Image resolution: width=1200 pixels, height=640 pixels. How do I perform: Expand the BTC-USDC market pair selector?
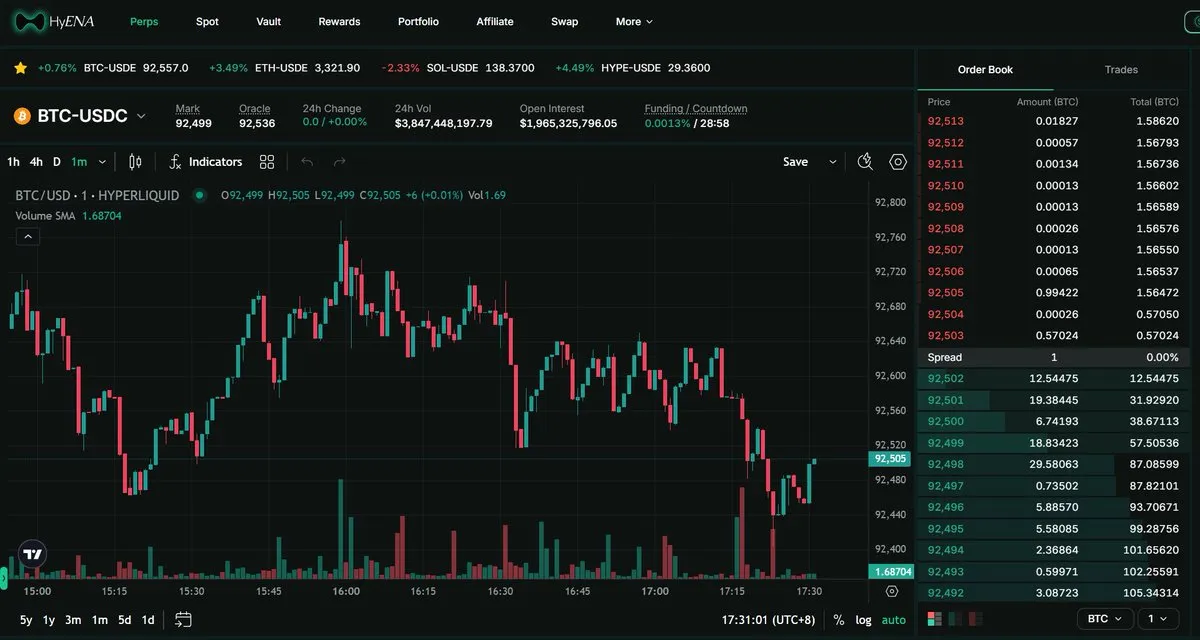tap(141, 116)
